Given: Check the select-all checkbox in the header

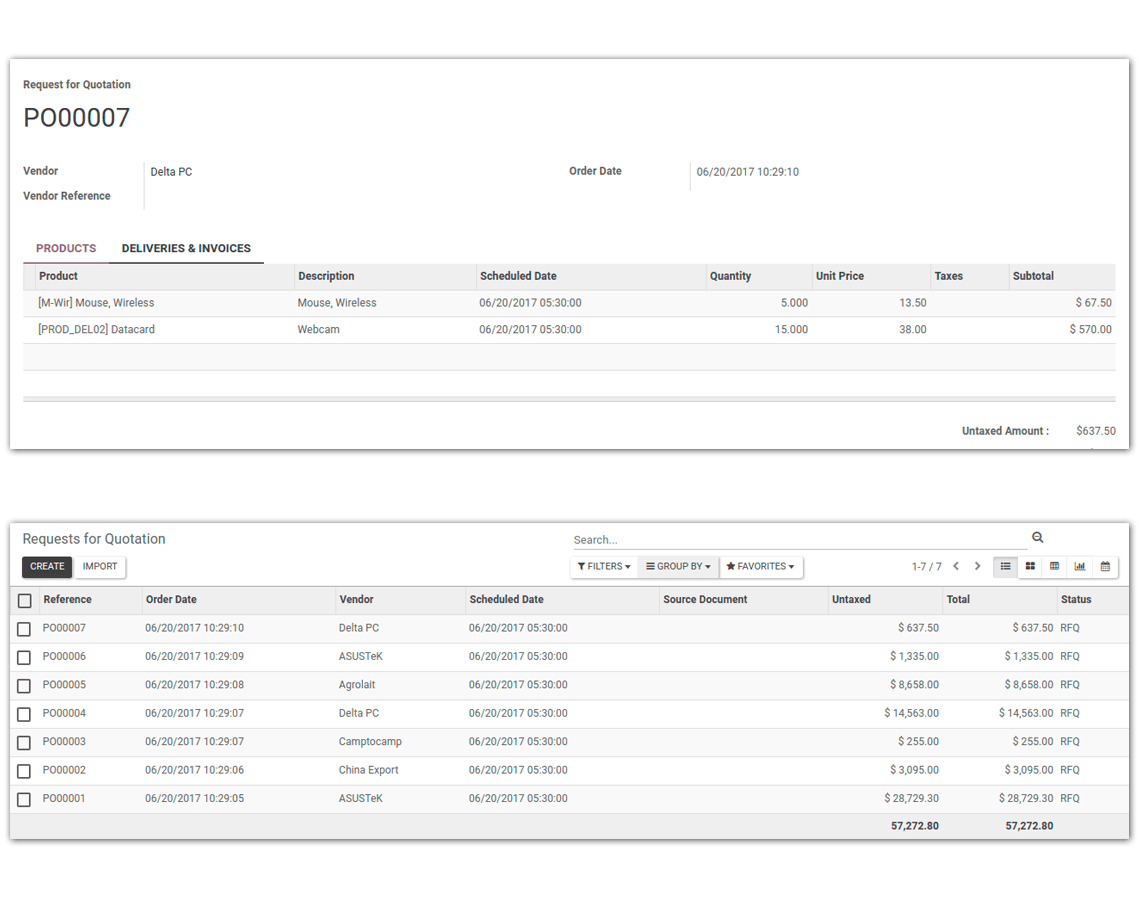Looking at the screenshot, I should [24, 599].
